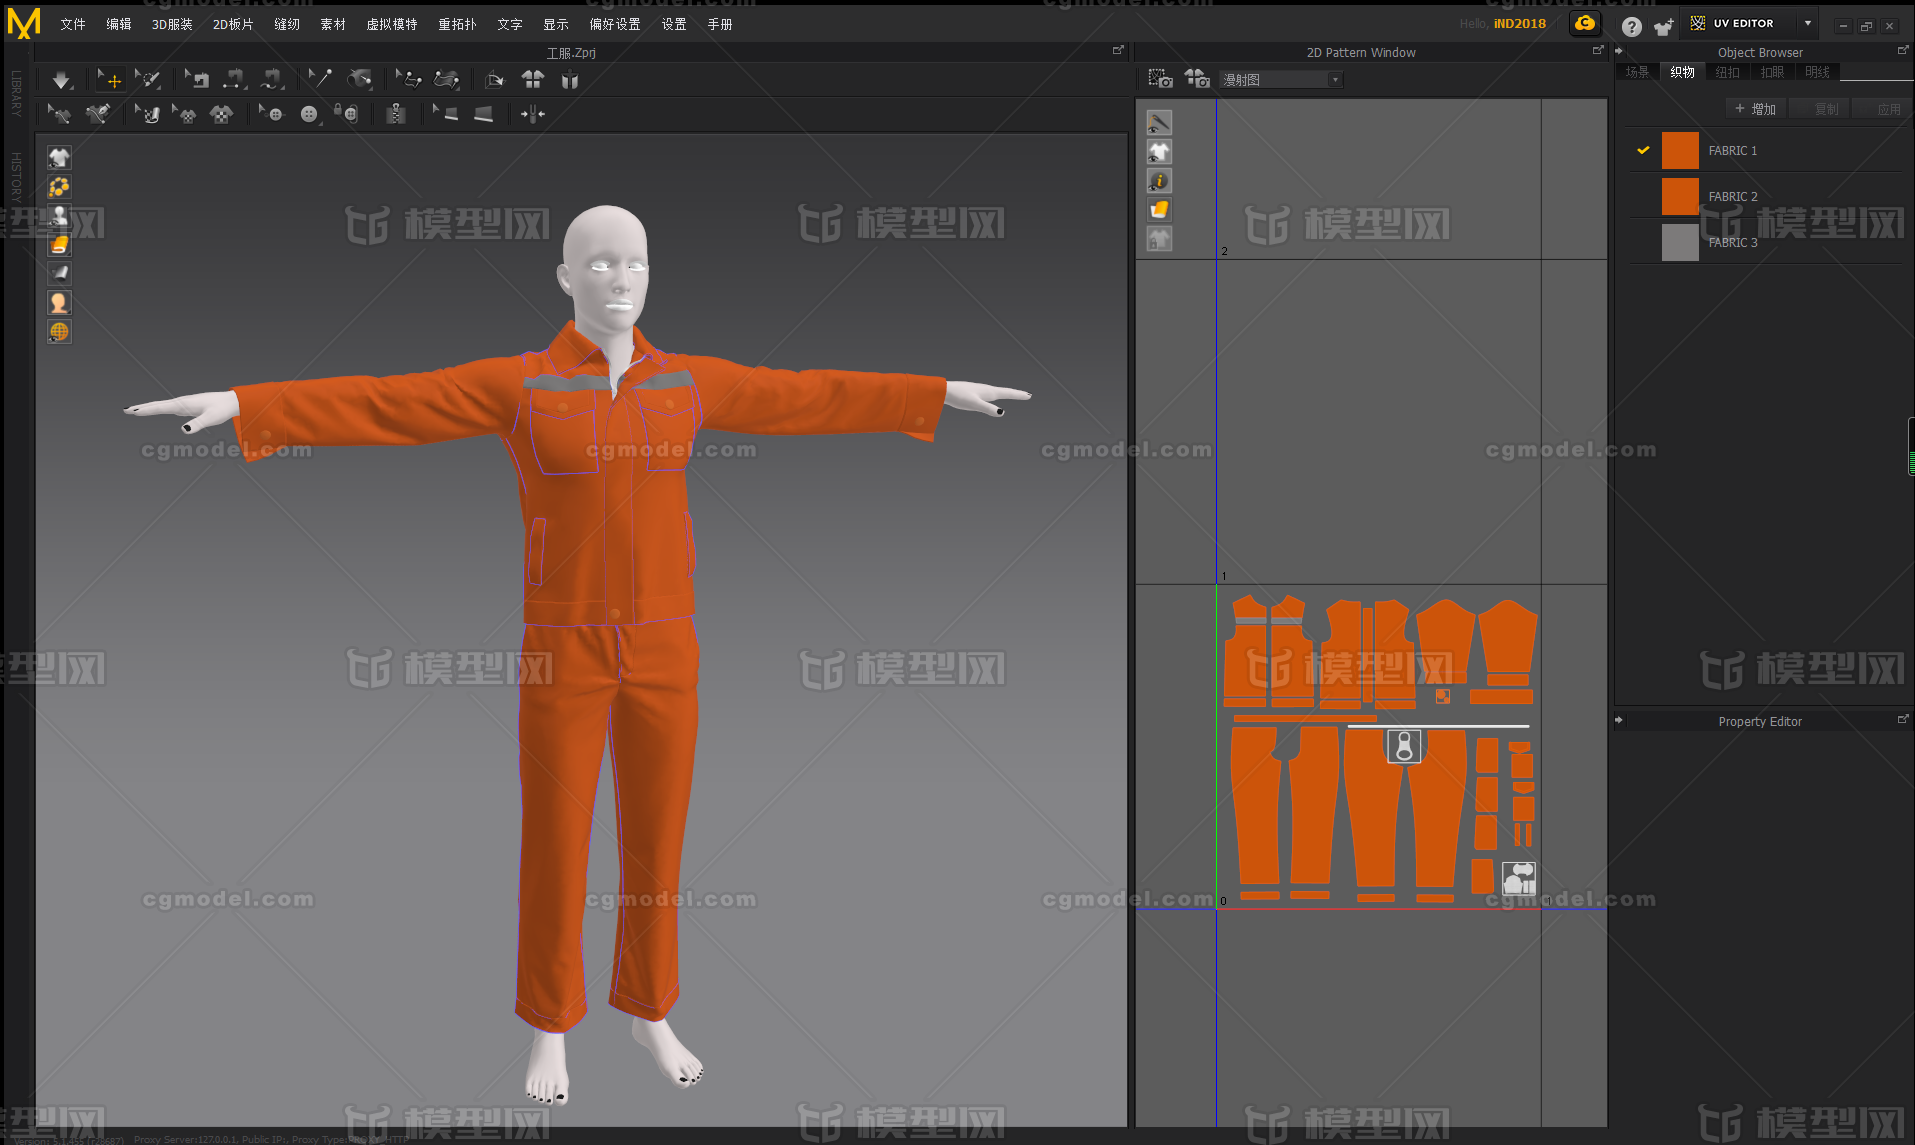Undock the Property Editor panel

[x=1903, y=719]
